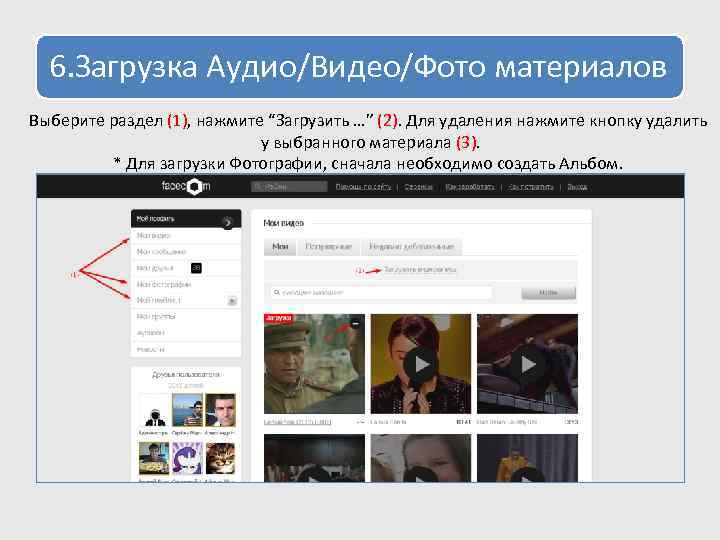
Task: Open «Мои сообщения» in the sidebar
Action: coord(161,252)
